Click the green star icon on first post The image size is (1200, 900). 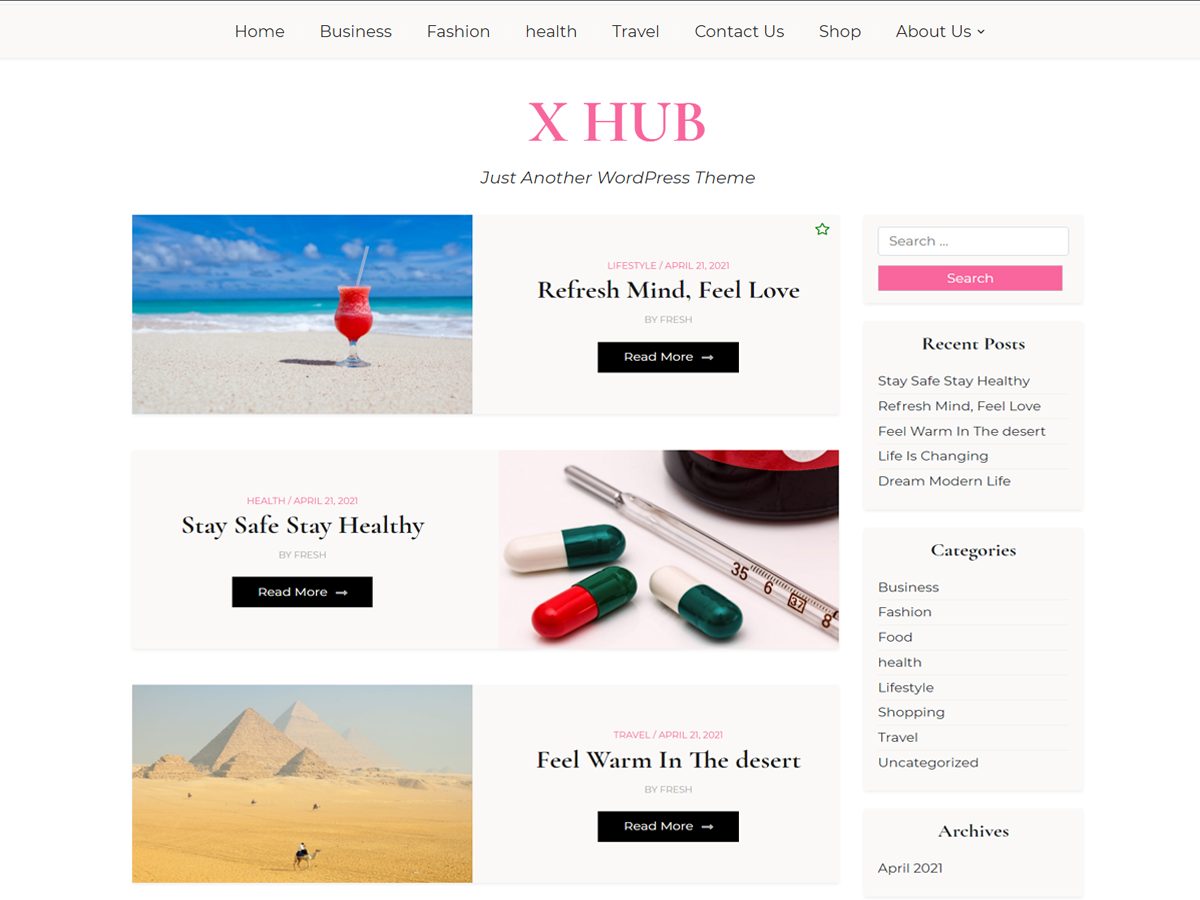(x=822, y=229)
